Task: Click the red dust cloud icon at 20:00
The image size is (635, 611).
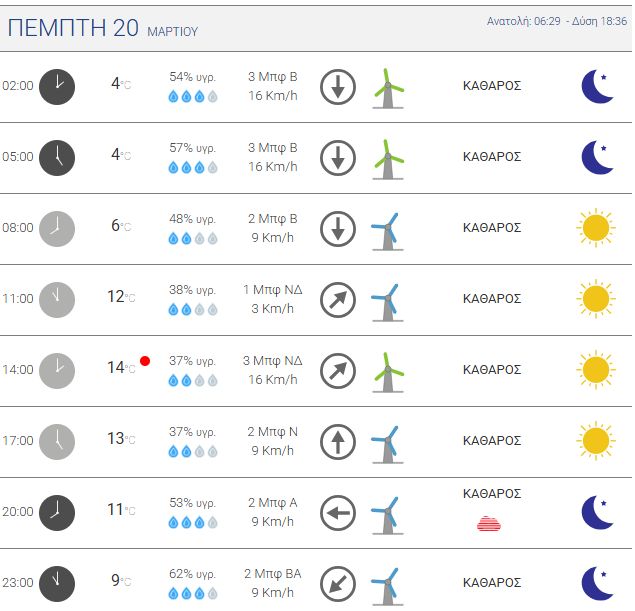Action: point(489,523)
